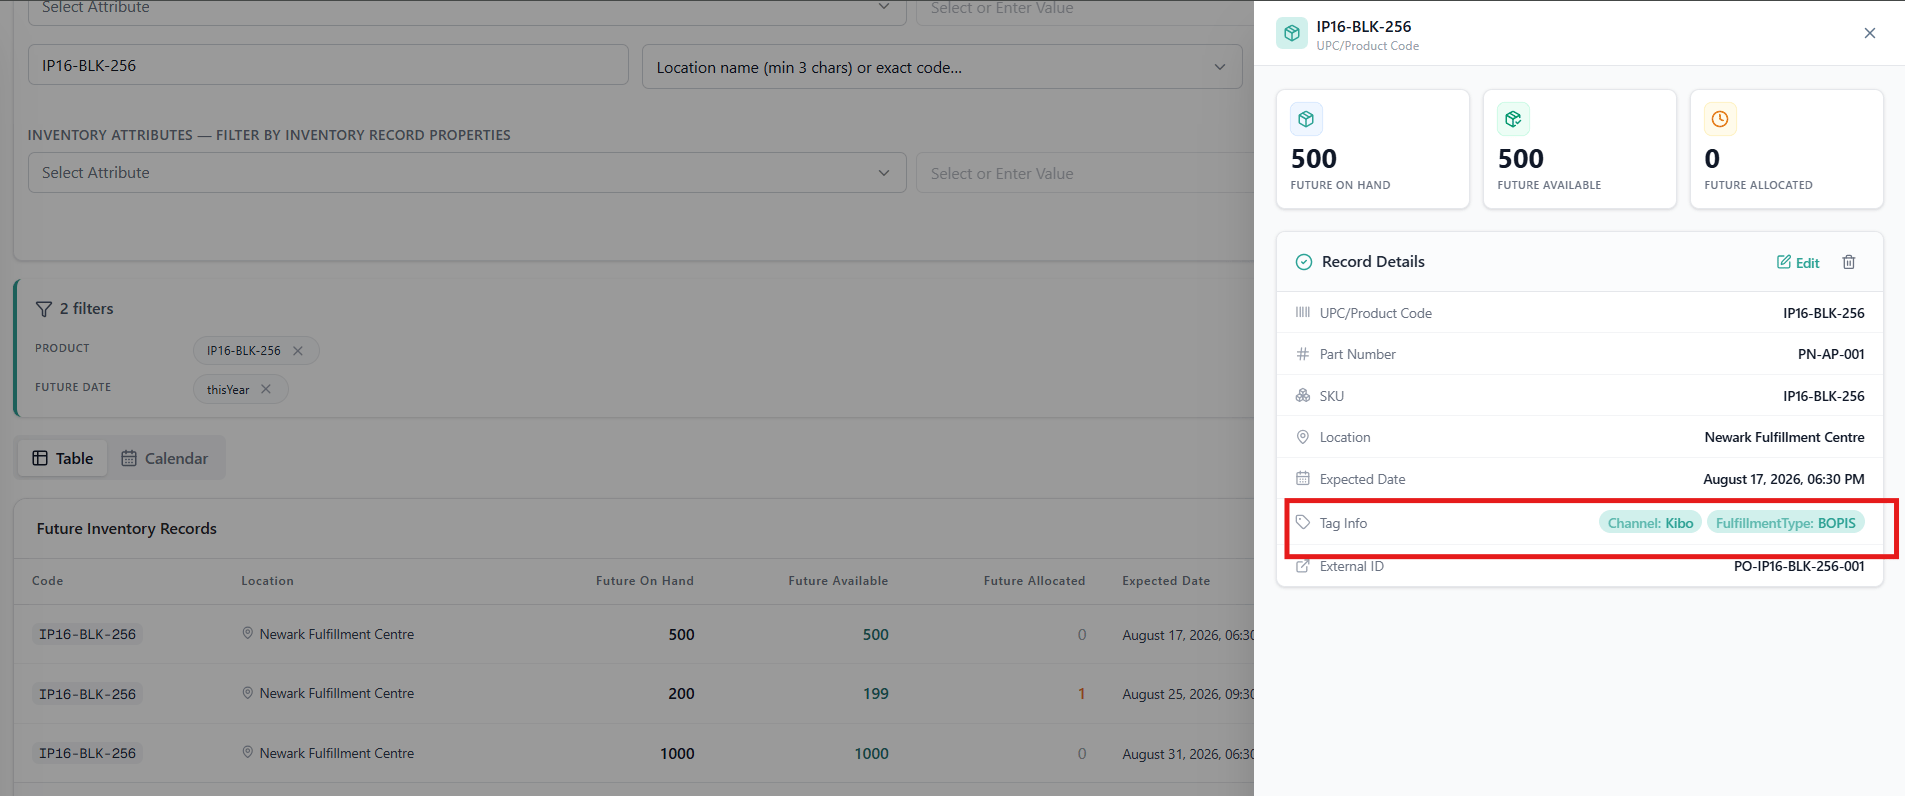Close the IP16-BLK-256 detail panel
Screen dimensions: 1905x796
coord(1869,33)
